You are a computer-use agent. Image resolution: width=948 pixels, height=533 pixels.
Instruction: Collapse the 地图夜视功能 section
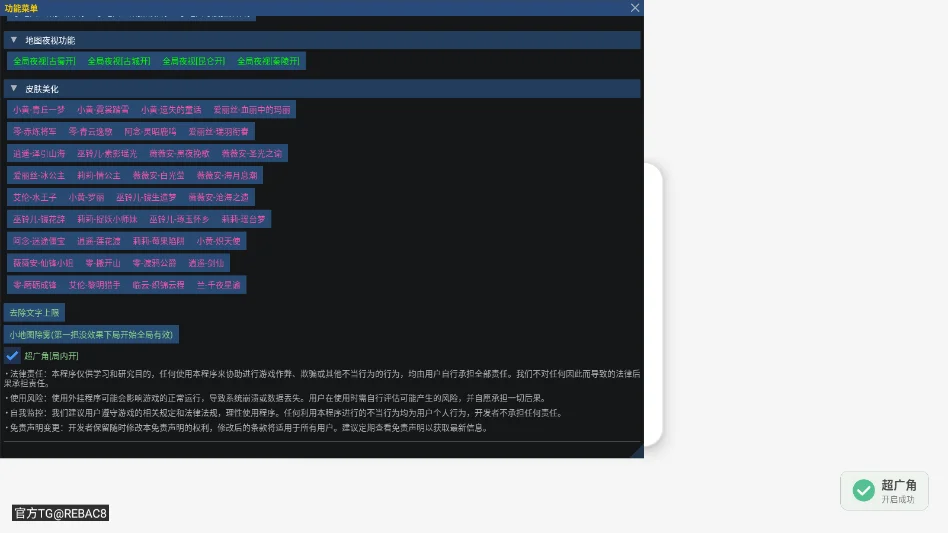coord(13,40)
